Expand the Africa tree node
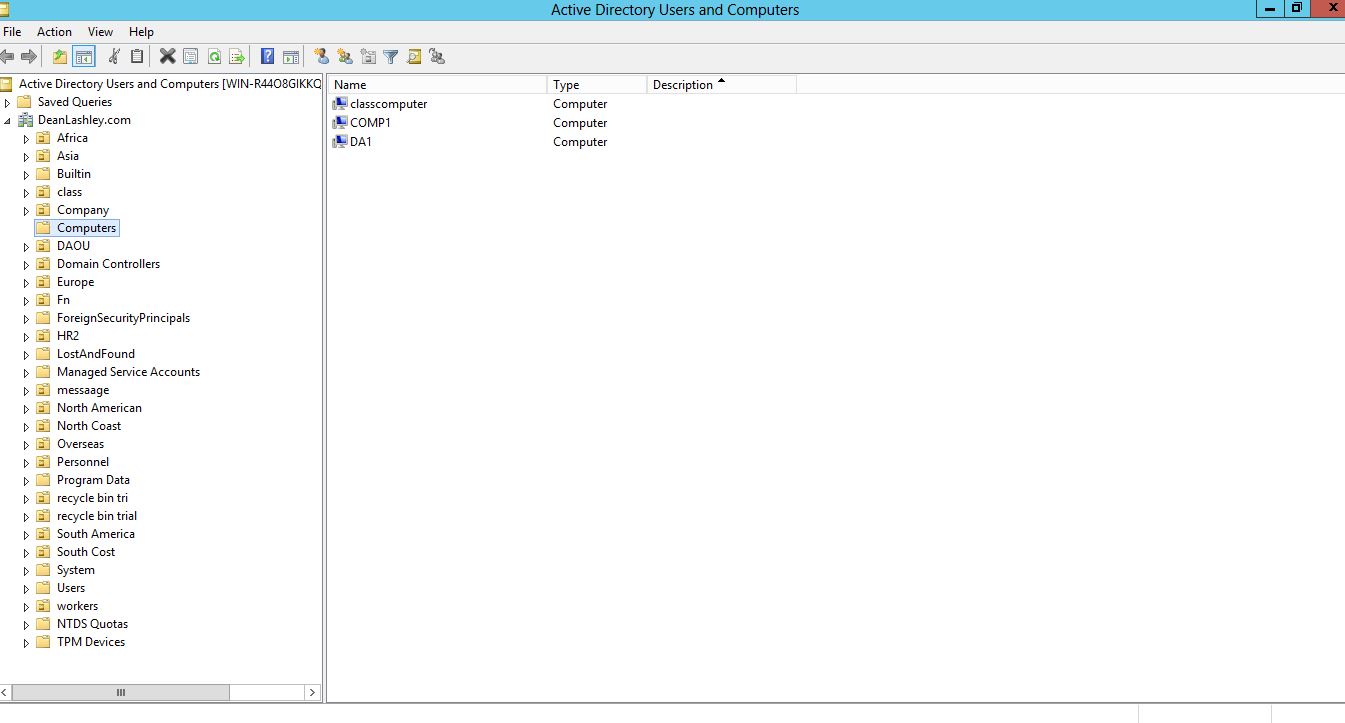The height and width of the screenshot is (723, 1345). click(27, 139)
